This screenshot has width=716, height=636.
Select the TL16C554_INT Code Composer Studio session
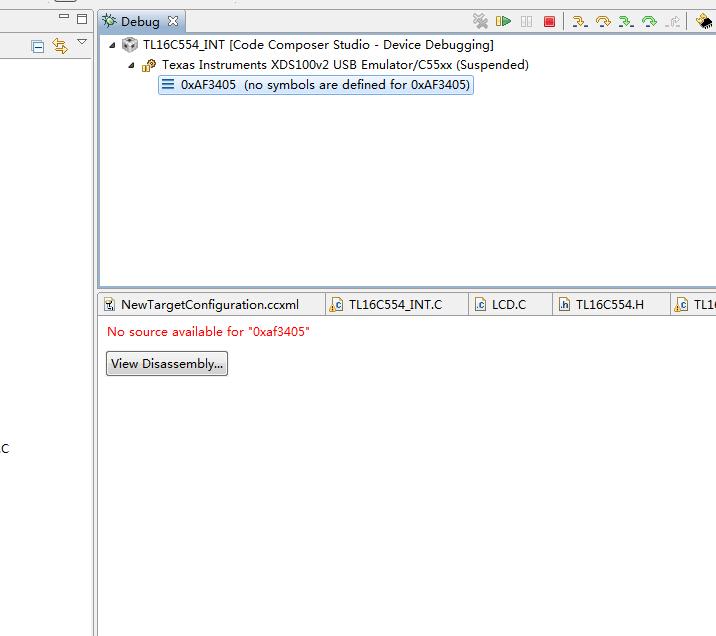pyautogui.click(x=318, y=45)
